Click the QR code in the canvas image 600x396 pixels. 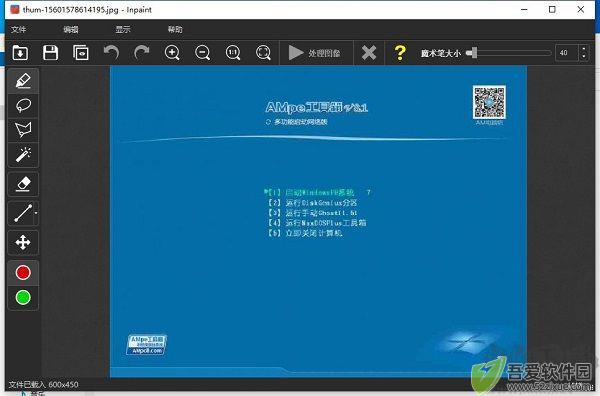[x=489, y=102]
